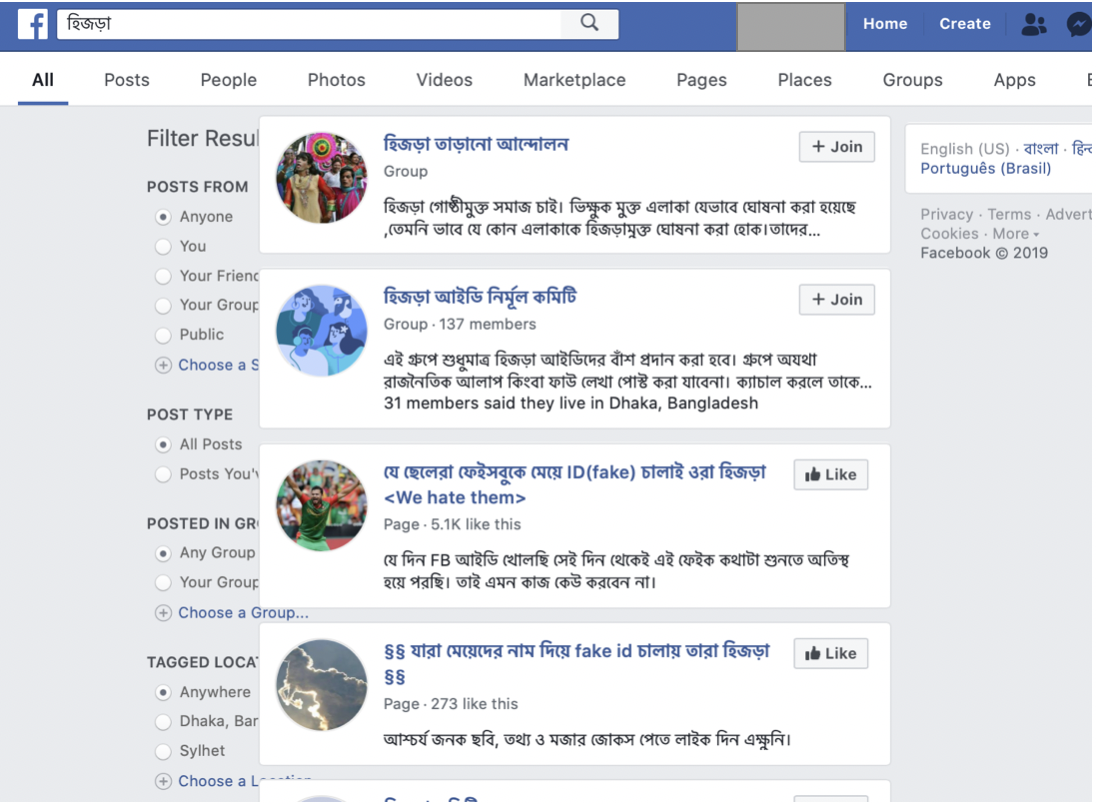
Task: Click the Choose a Source link
Action: coord(218,365)
